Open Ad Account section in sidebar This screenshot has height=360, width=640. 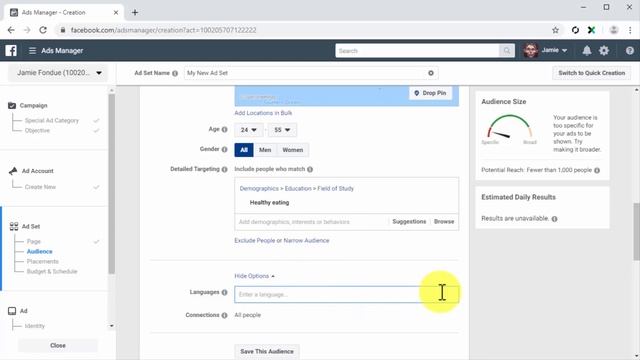click(x=37, y=171)
